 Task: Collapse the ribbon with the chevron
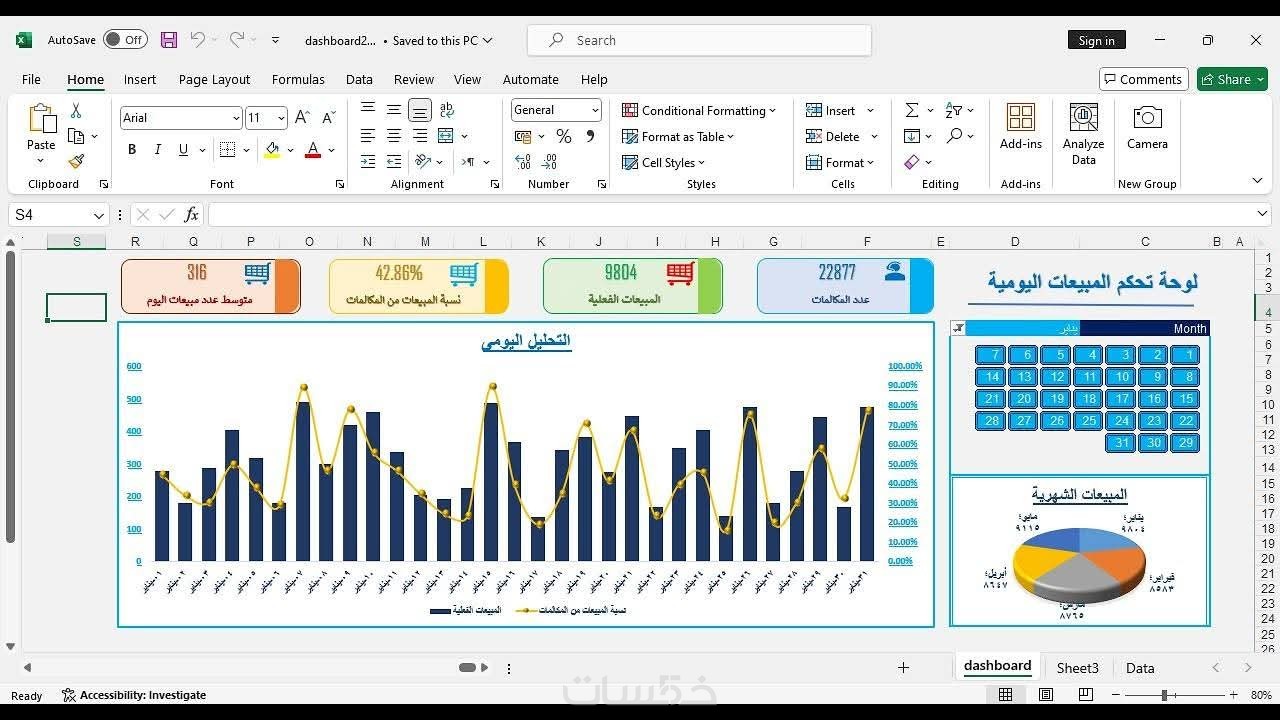pyautogui.click(x=1257, y=181)
